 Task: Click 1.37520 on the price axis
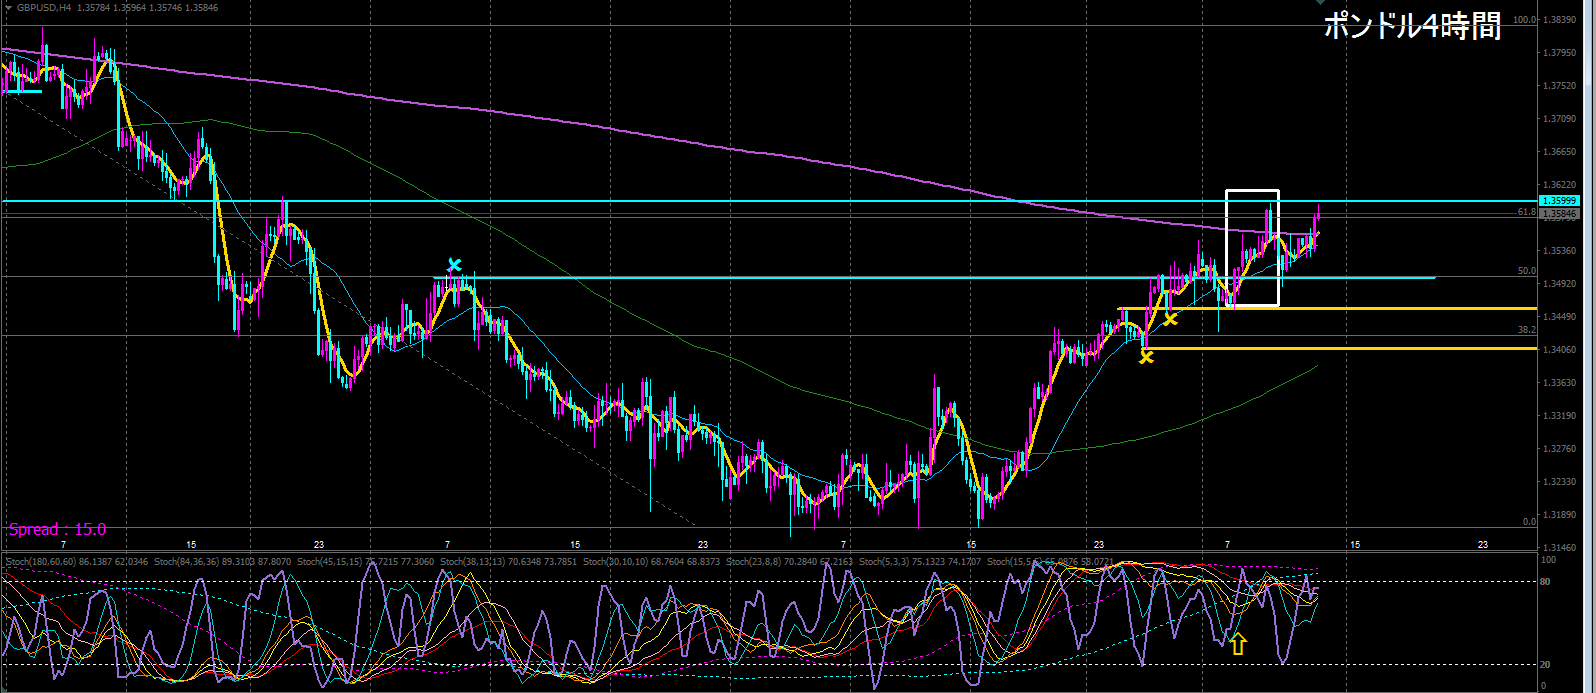pyautogui.click(x=1561, y=86)
